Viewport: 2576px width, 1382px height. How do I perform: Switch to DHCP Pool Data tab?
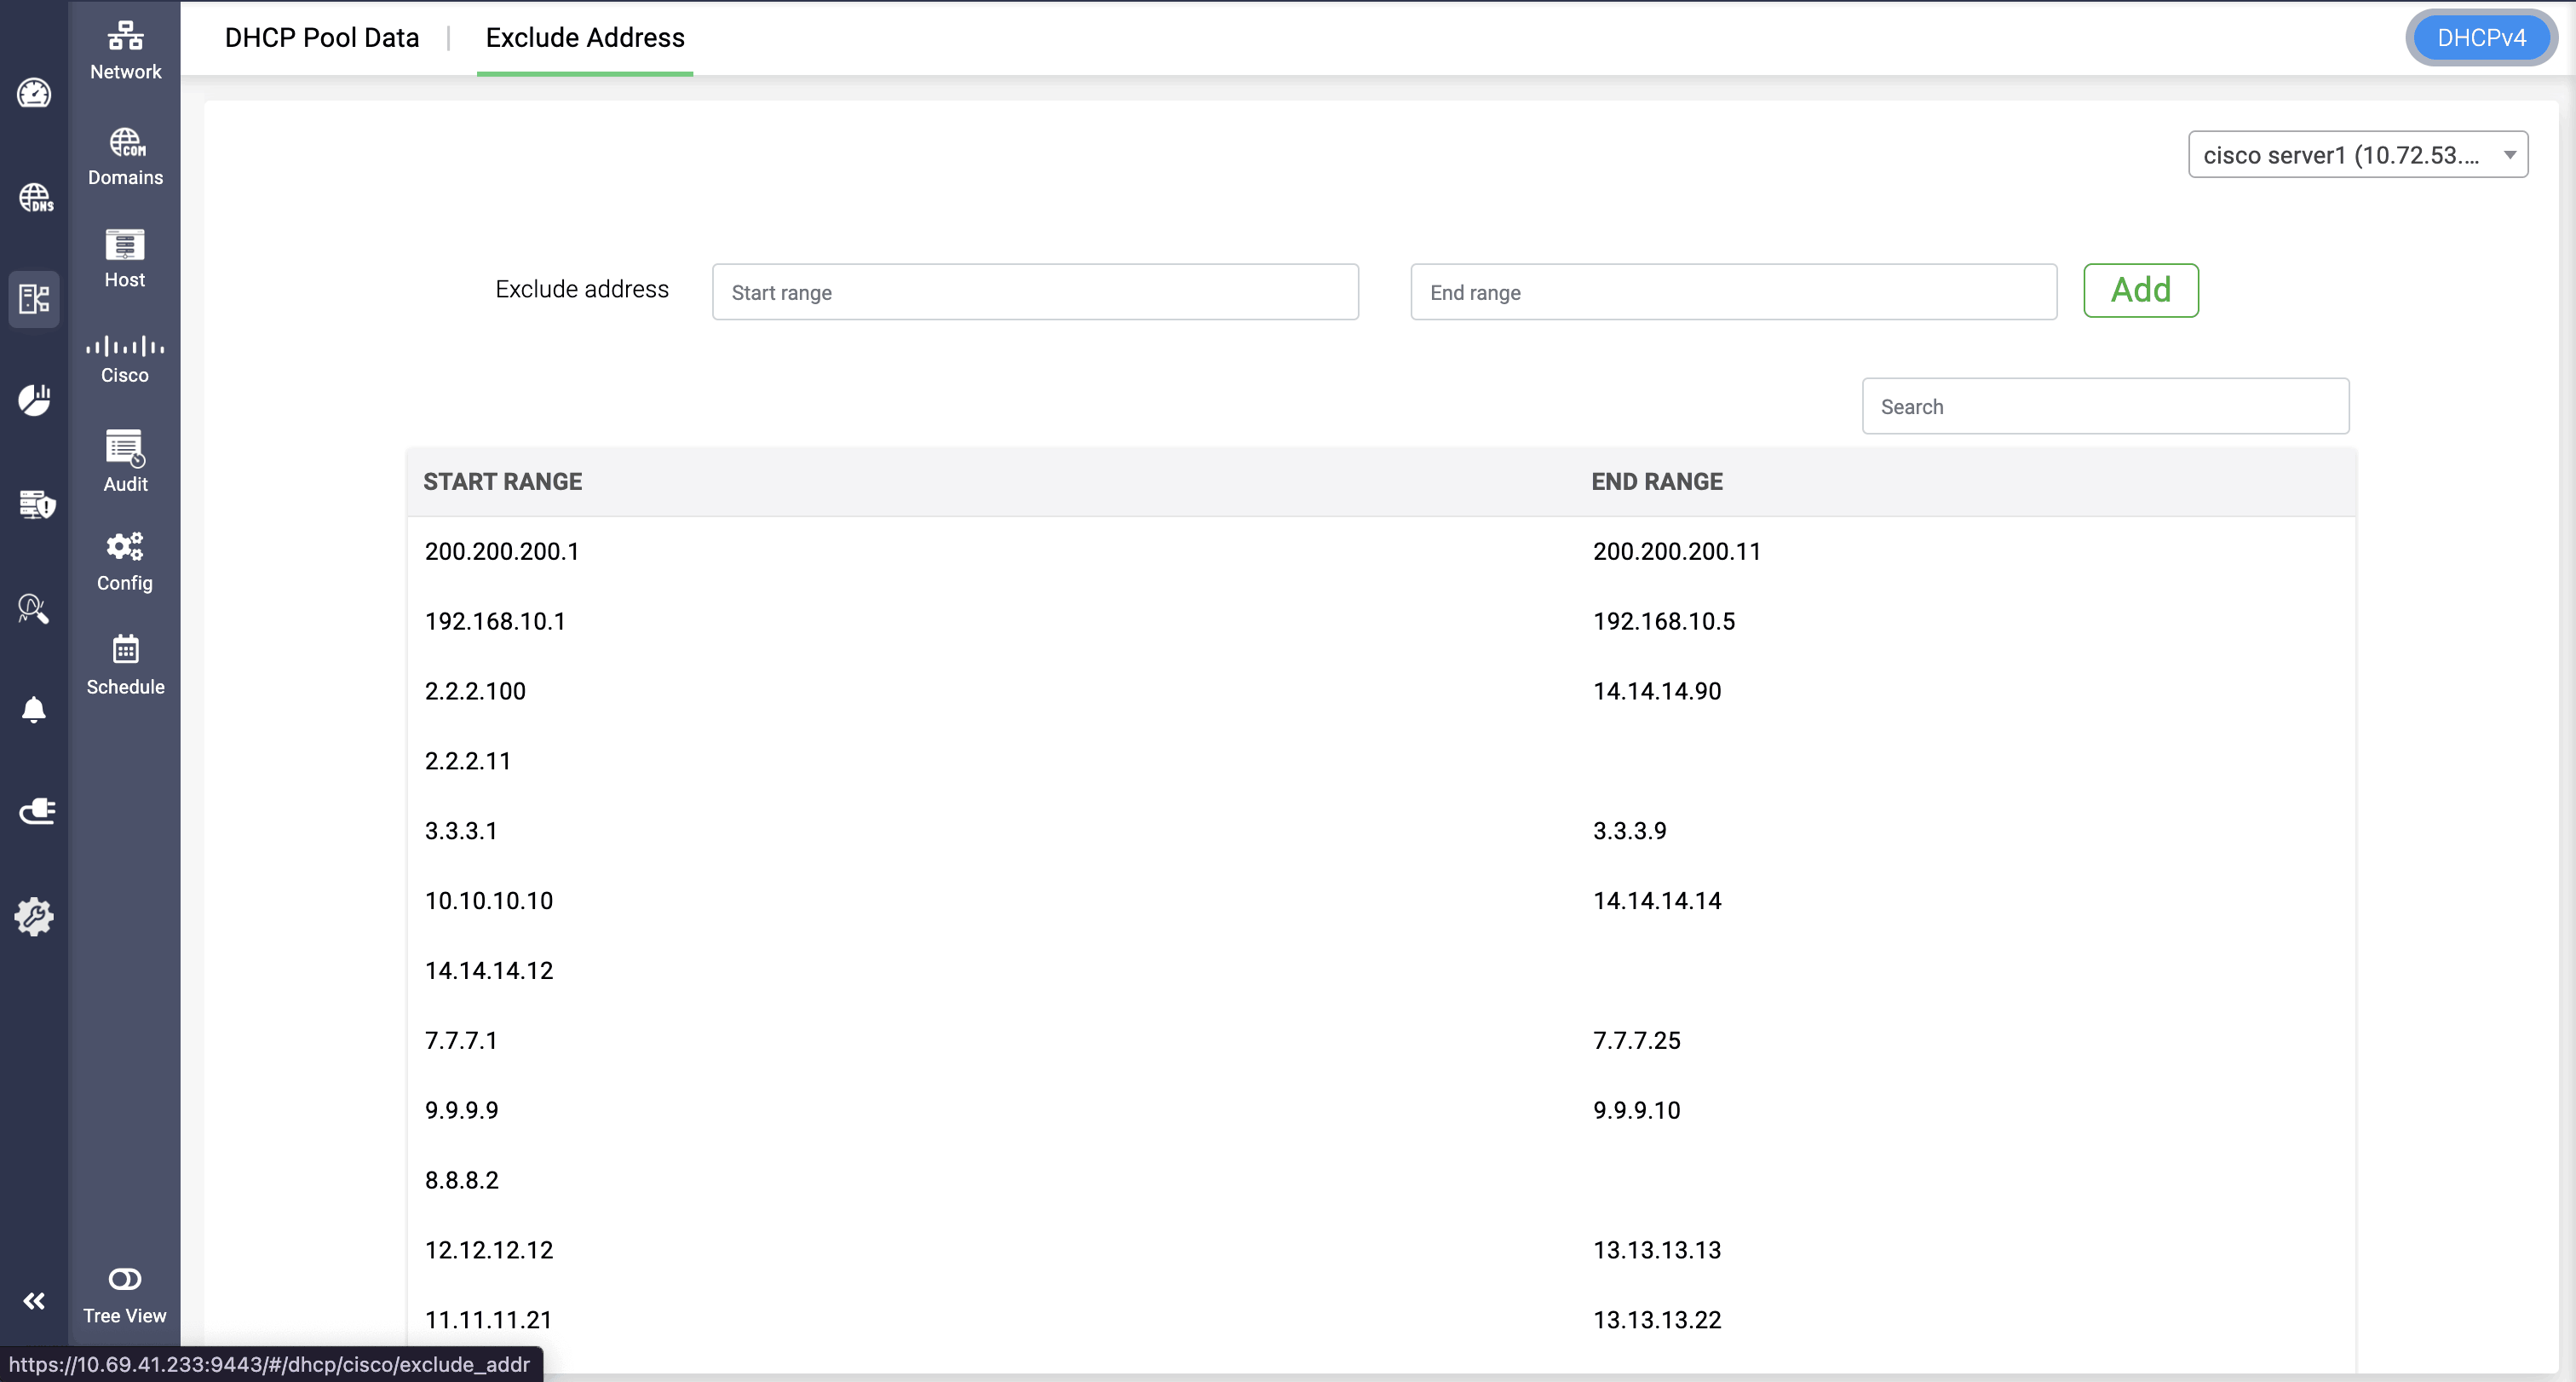pos(322,38)
